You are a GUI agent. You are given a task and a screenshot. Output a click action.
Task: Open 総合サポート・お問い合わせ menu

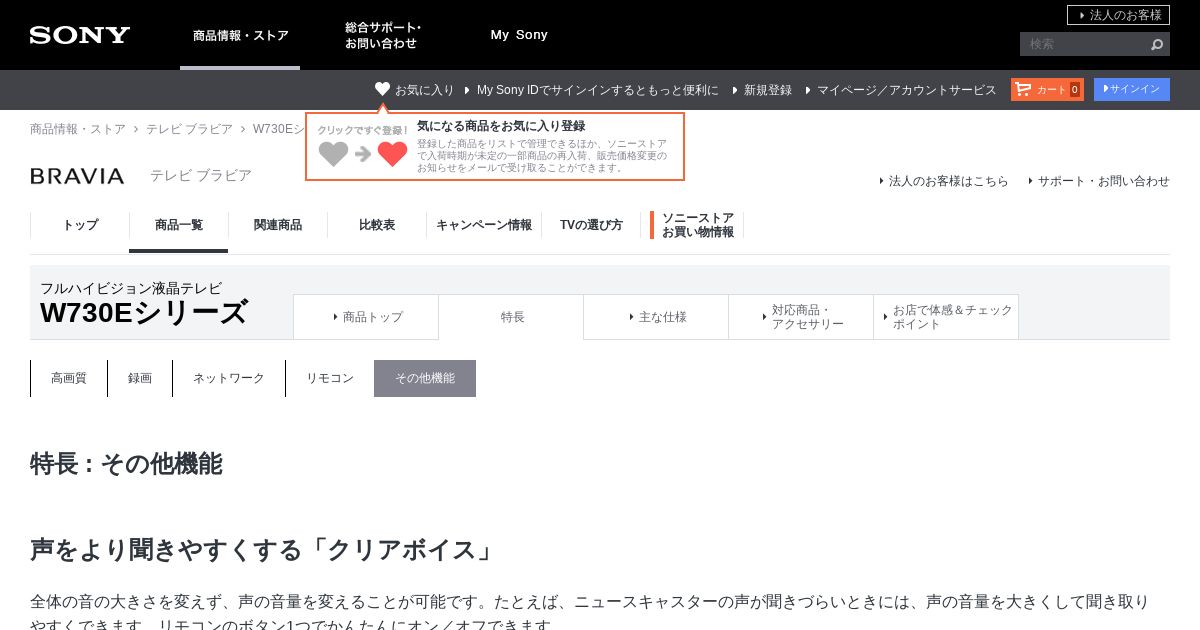coord(383,35)
